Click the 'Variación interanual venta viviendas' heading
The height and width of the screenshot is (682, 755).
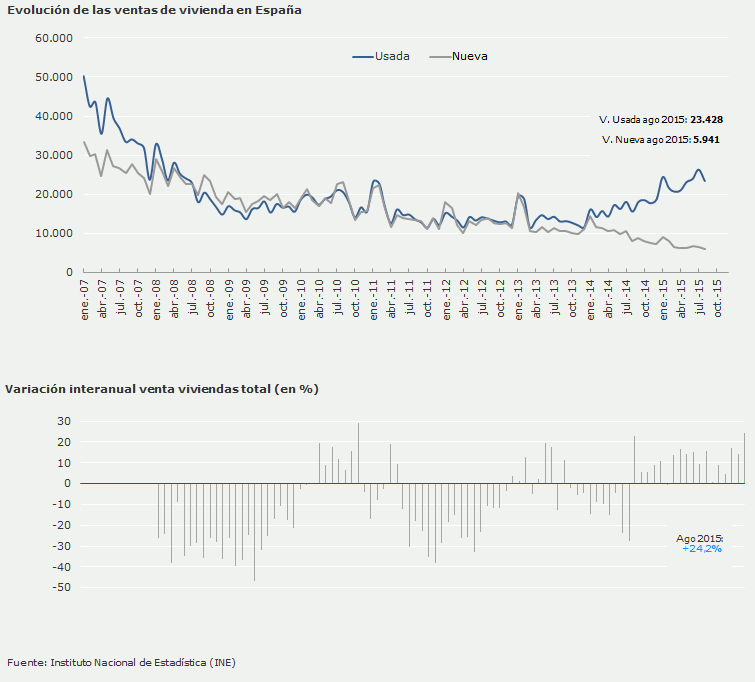coord(161,388)
